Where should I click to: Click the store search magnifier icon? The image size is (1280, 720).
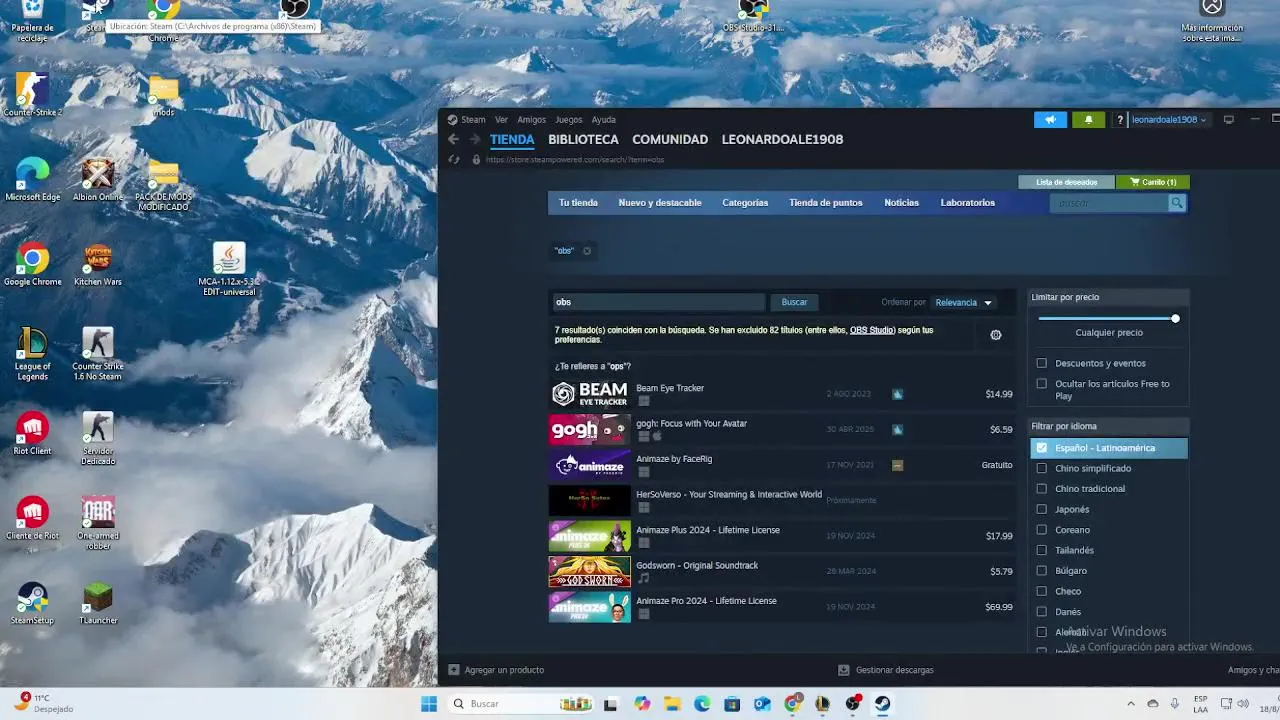click(1177, 203)
